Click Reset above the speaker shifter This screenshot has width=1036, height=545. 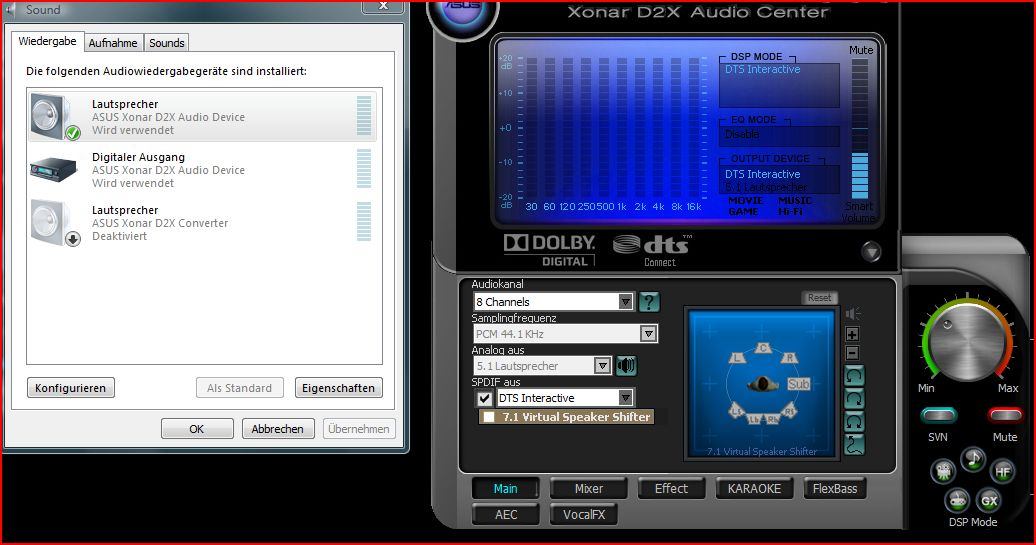(819, 298)
